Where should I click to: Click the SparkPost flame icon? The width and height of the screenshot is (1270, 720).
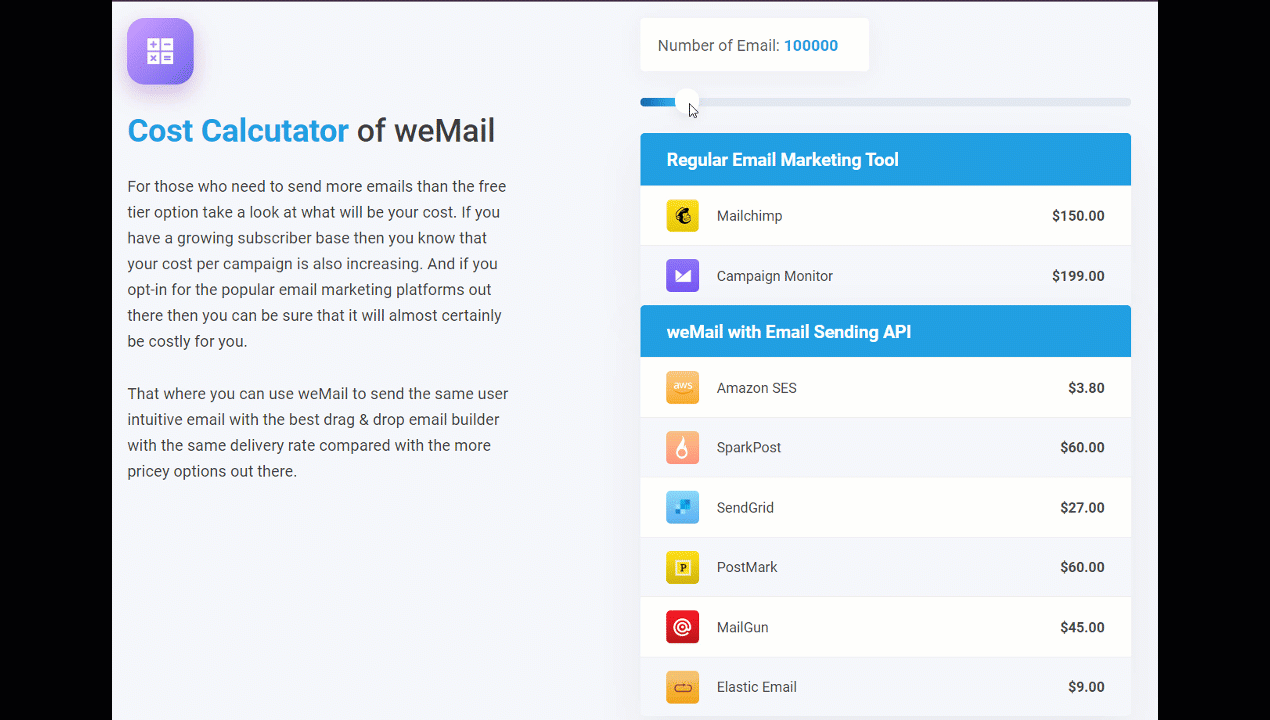[682, 447]
